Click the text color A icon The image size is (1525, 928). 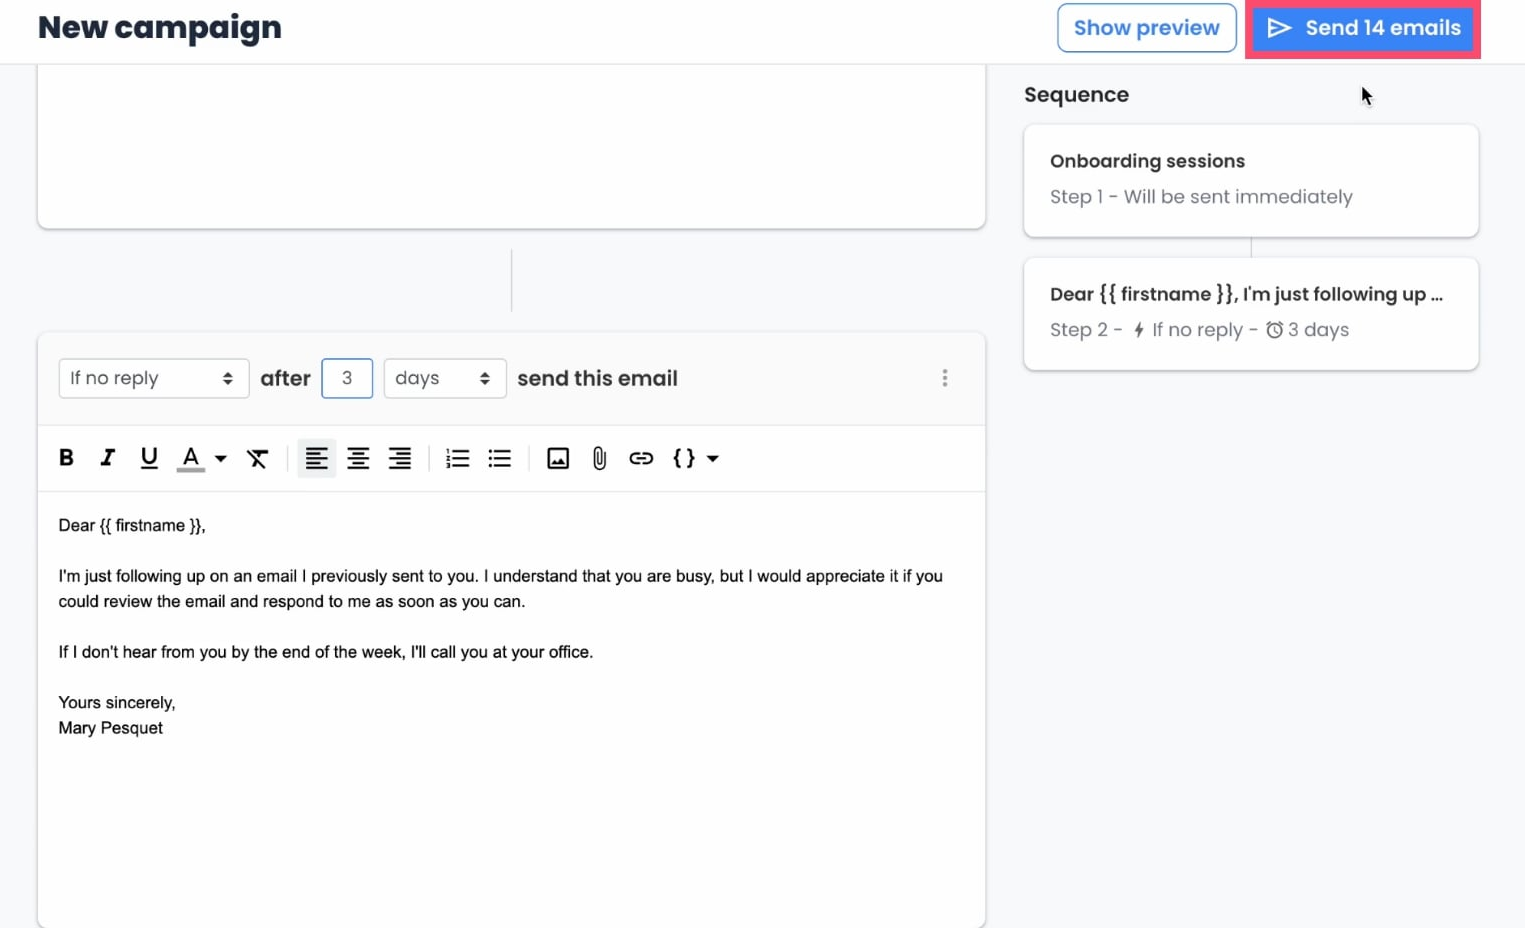point(191,458)
